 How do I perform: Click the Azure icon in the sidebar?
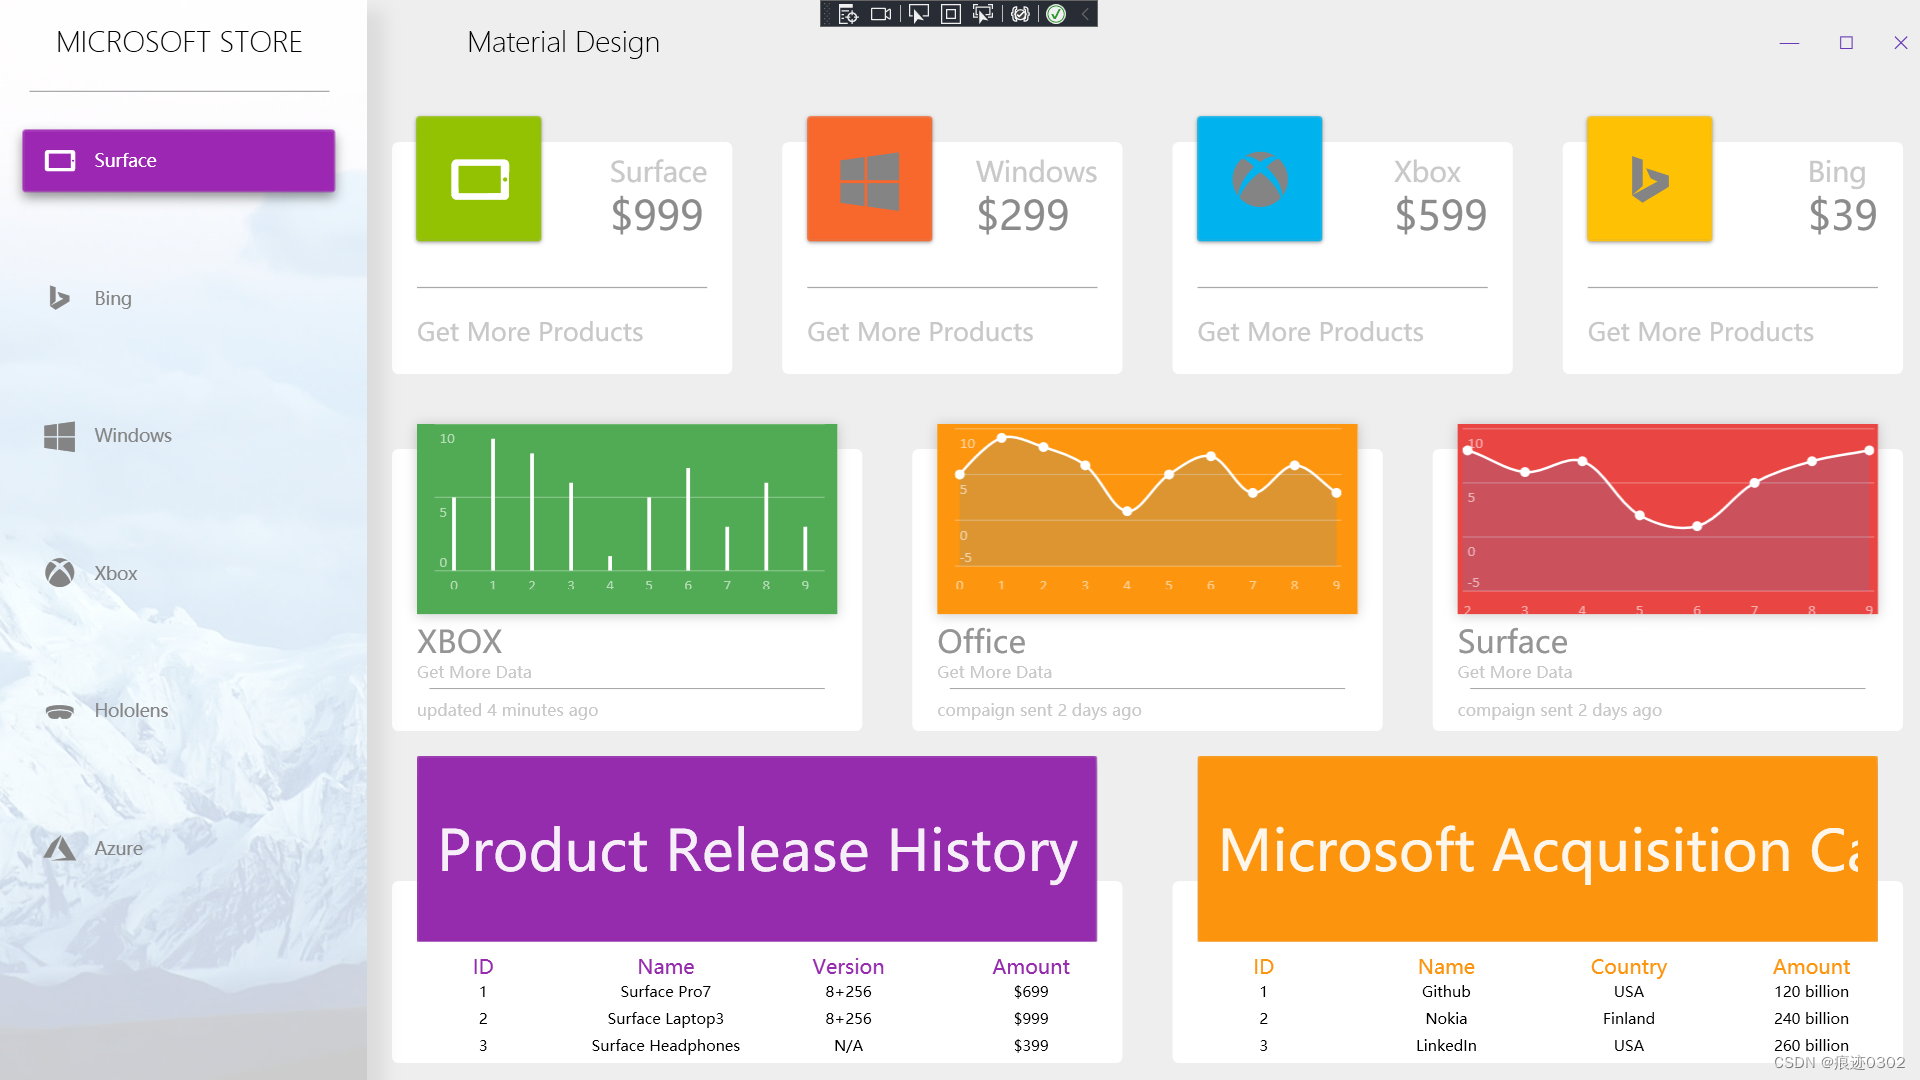coord(59,848)
